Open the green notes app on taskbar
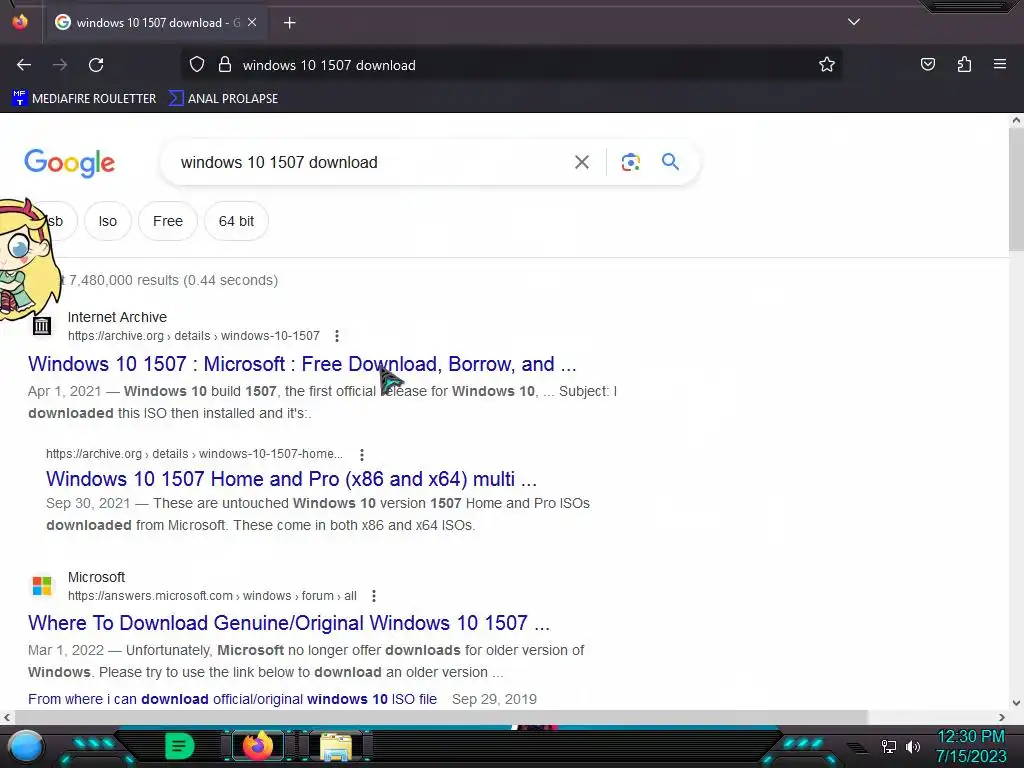The height and width of the screenshot is (768, 1024). point(179,746)
